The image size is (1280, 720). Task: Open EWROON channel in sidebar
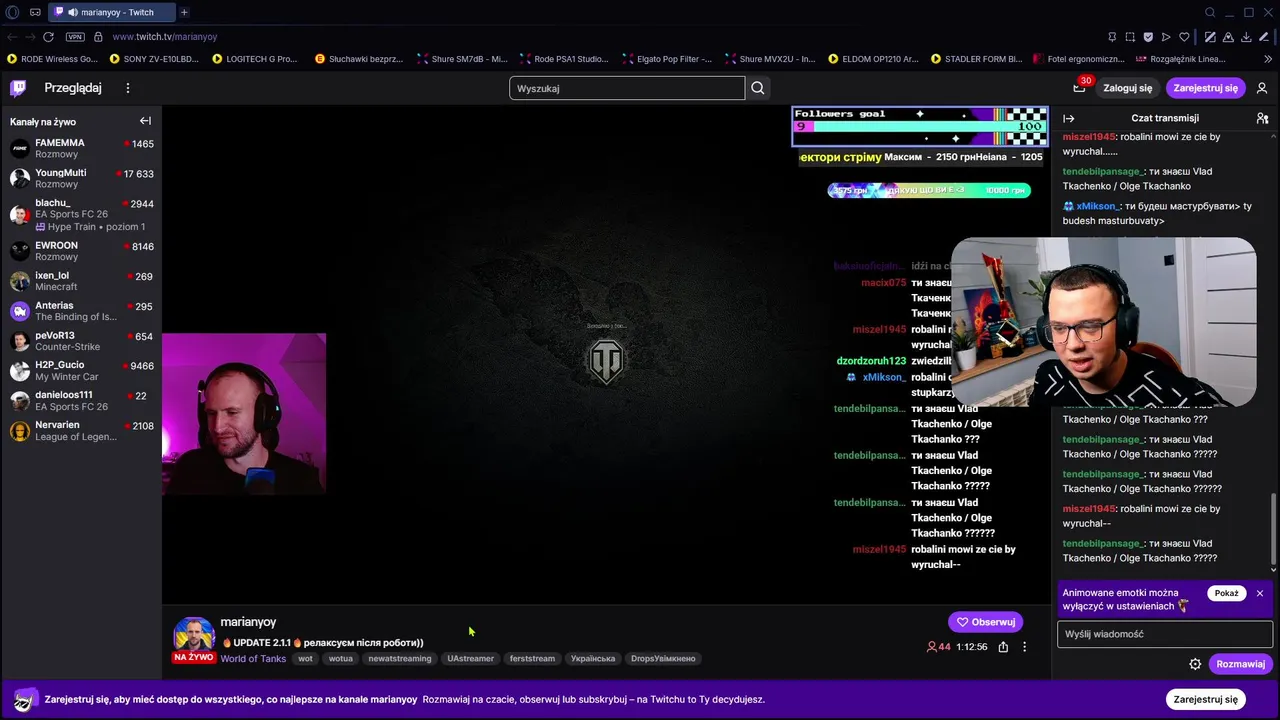(81, 251)
